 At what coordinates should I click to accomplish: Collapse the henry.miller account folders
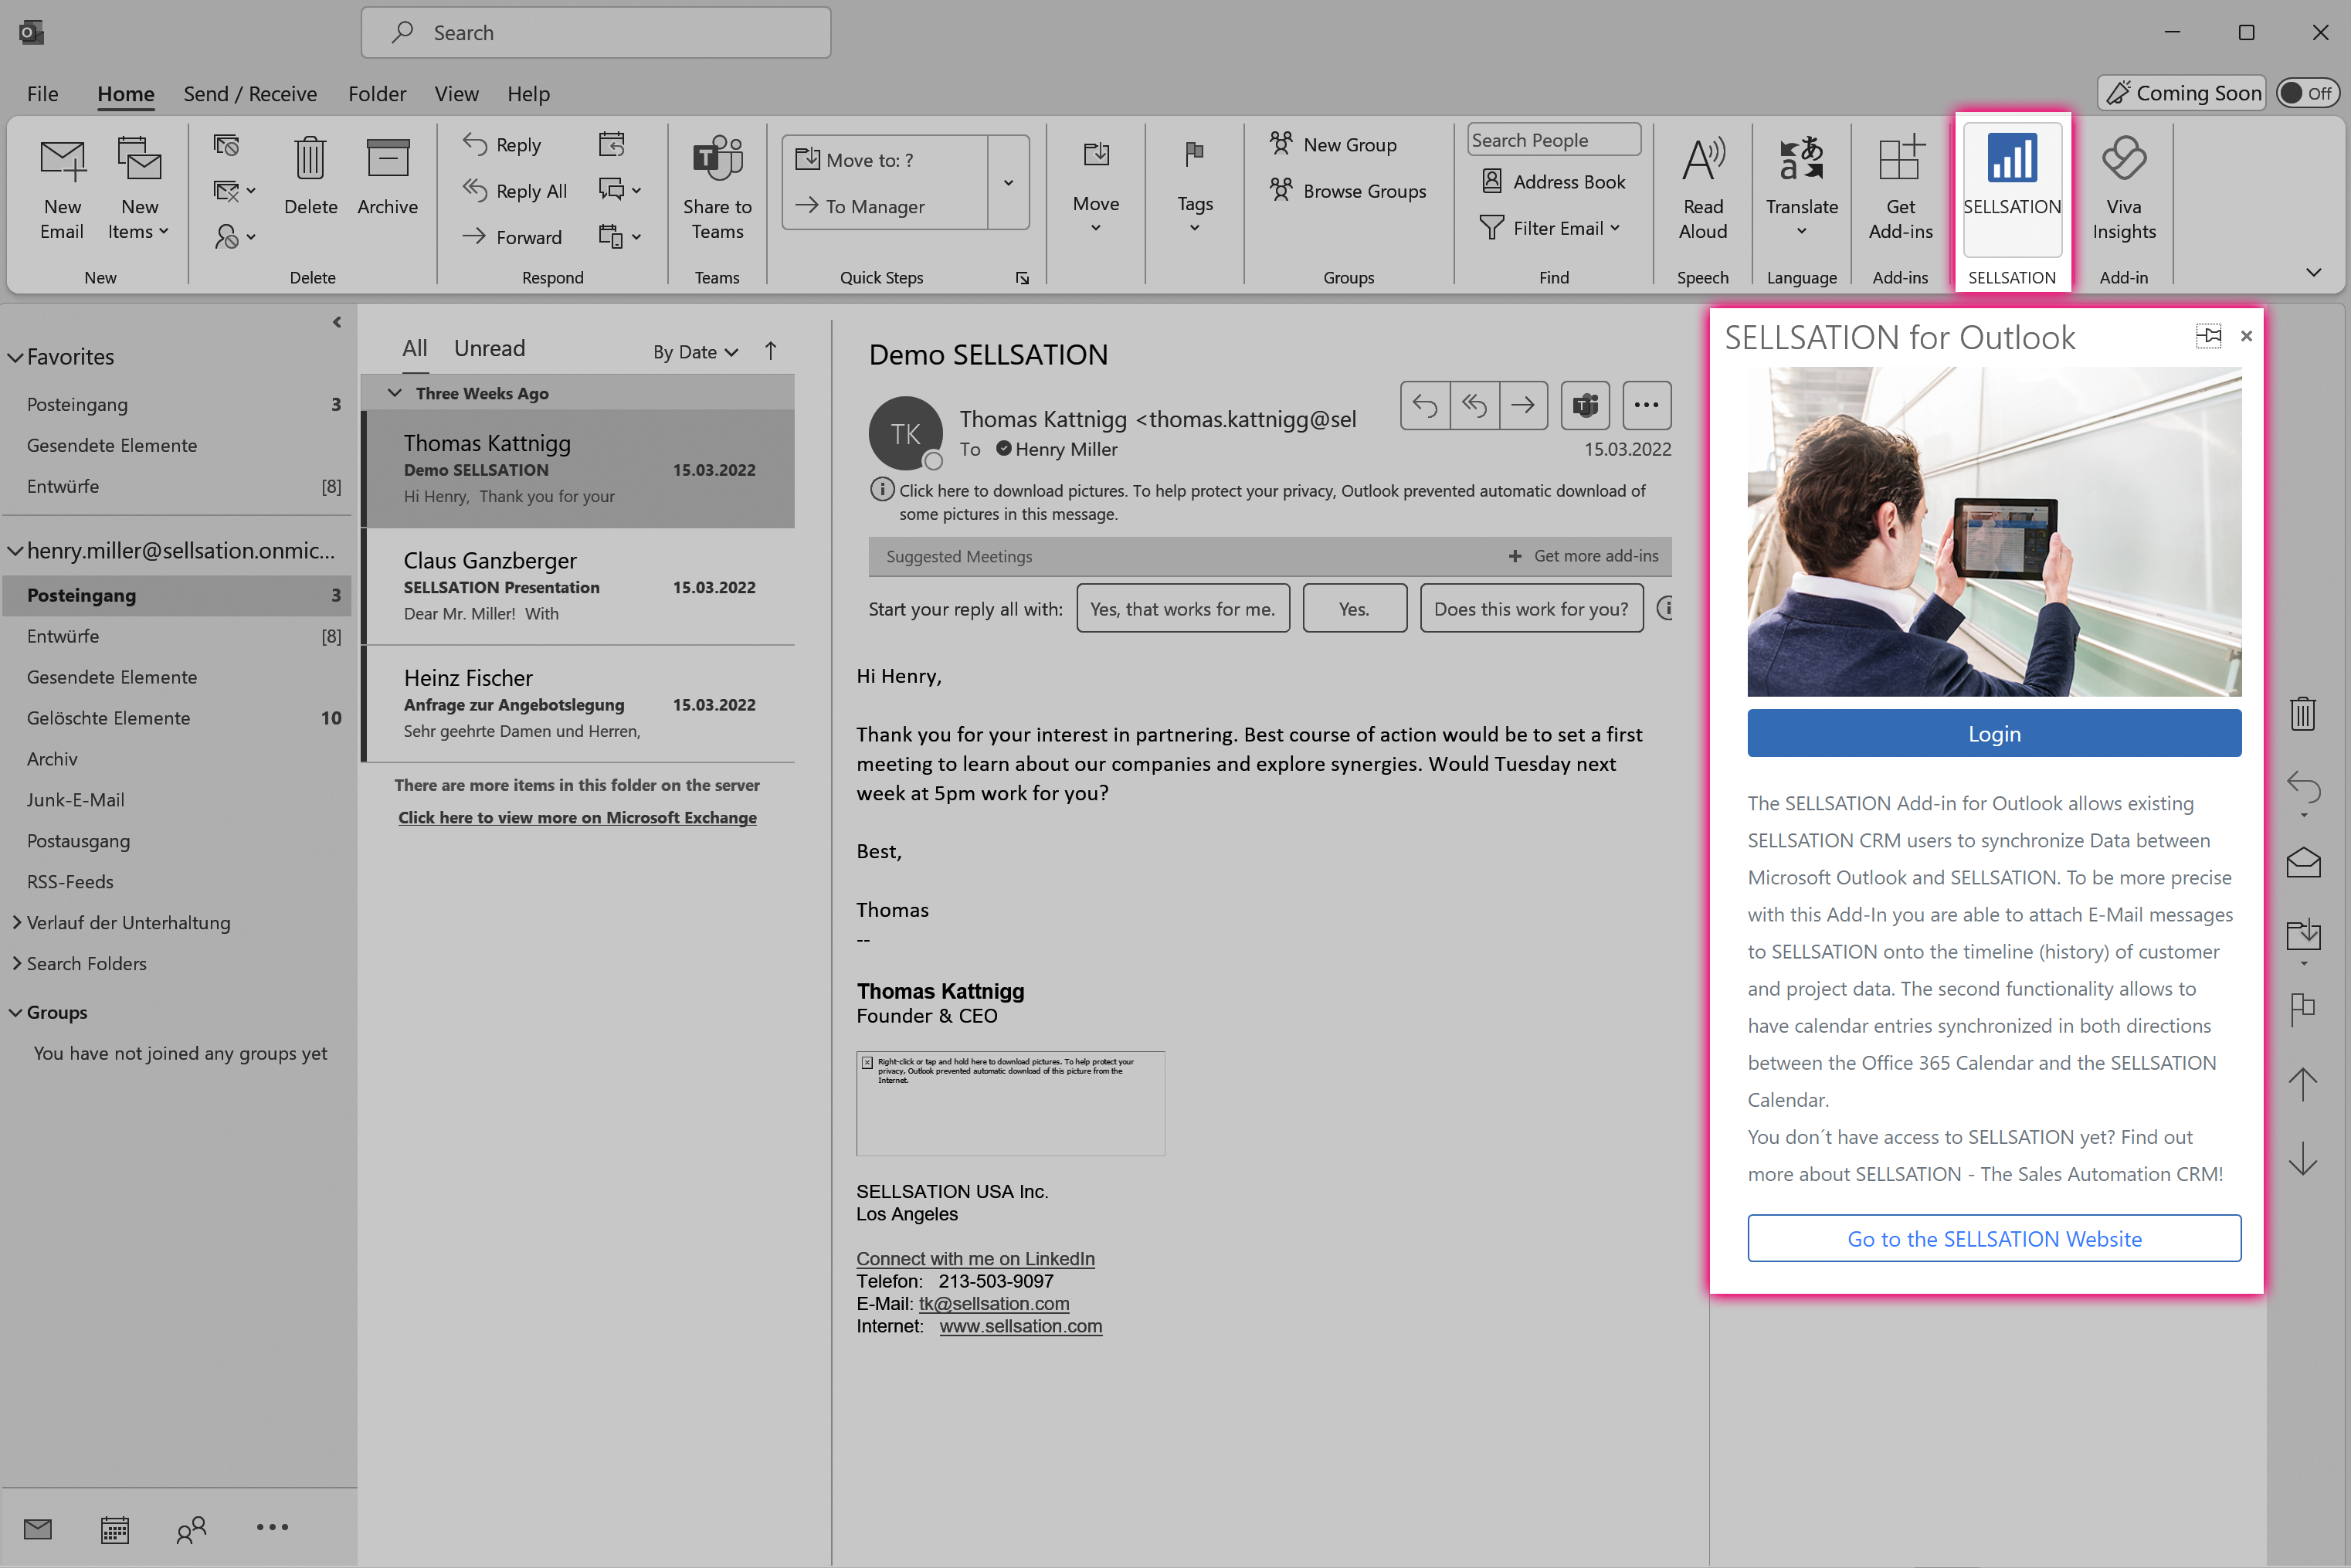click(15, 551)
